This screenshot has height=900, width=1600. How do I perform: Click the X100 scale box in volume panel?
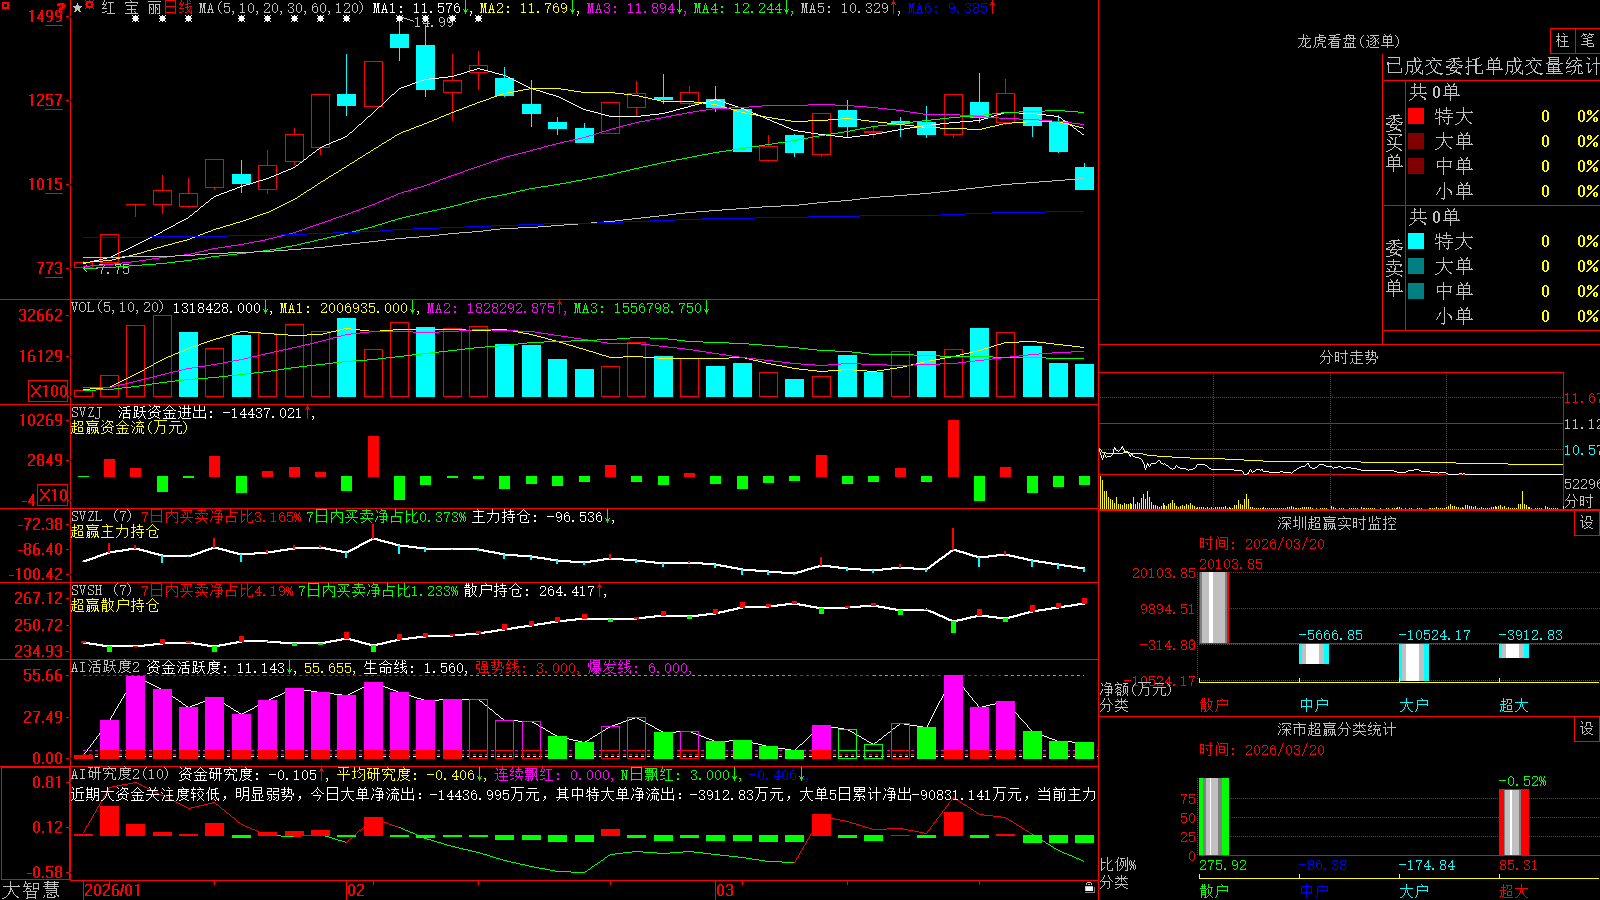pos(49,391)
